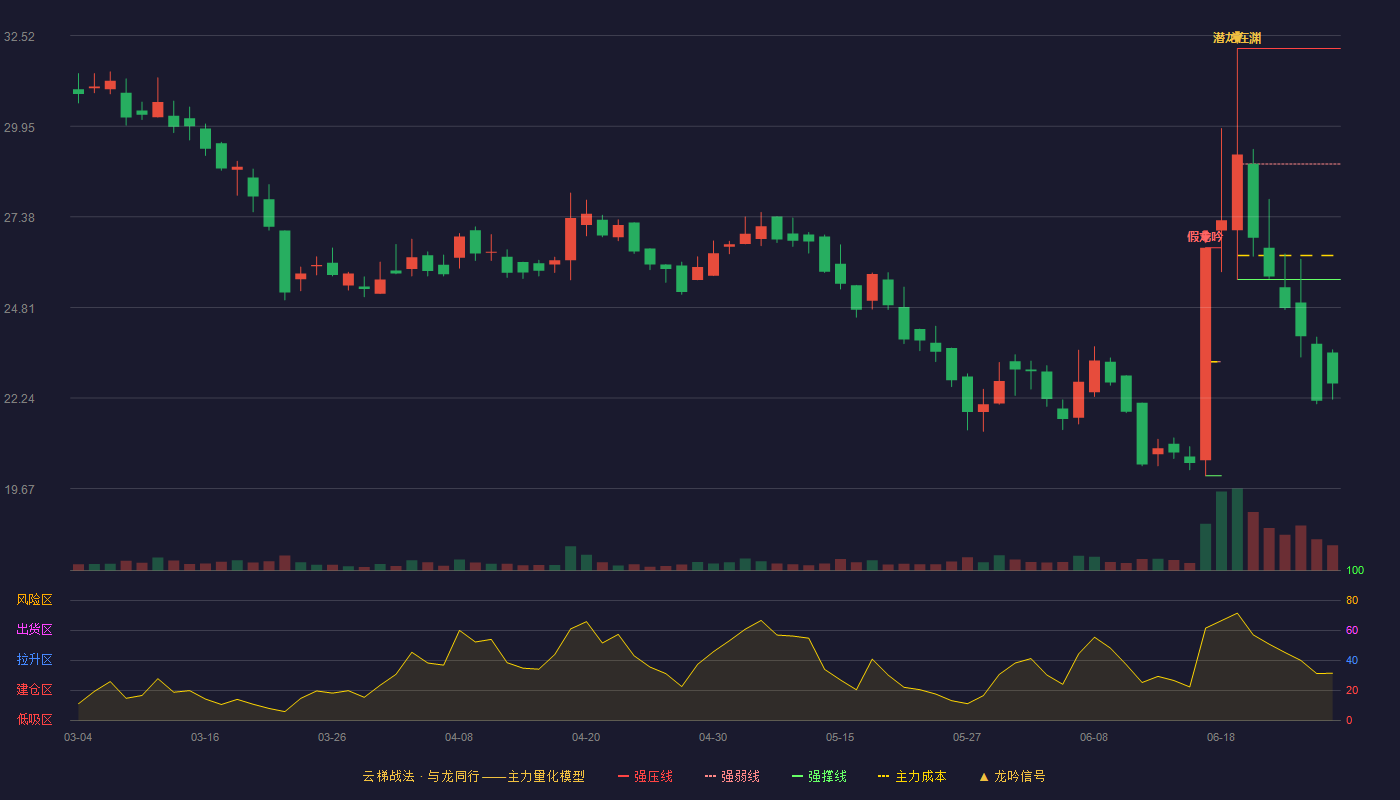The height and width of the screenshot is (800, 1400).
Task: Click the 风险区 zone label
Action: pos(34,600)
